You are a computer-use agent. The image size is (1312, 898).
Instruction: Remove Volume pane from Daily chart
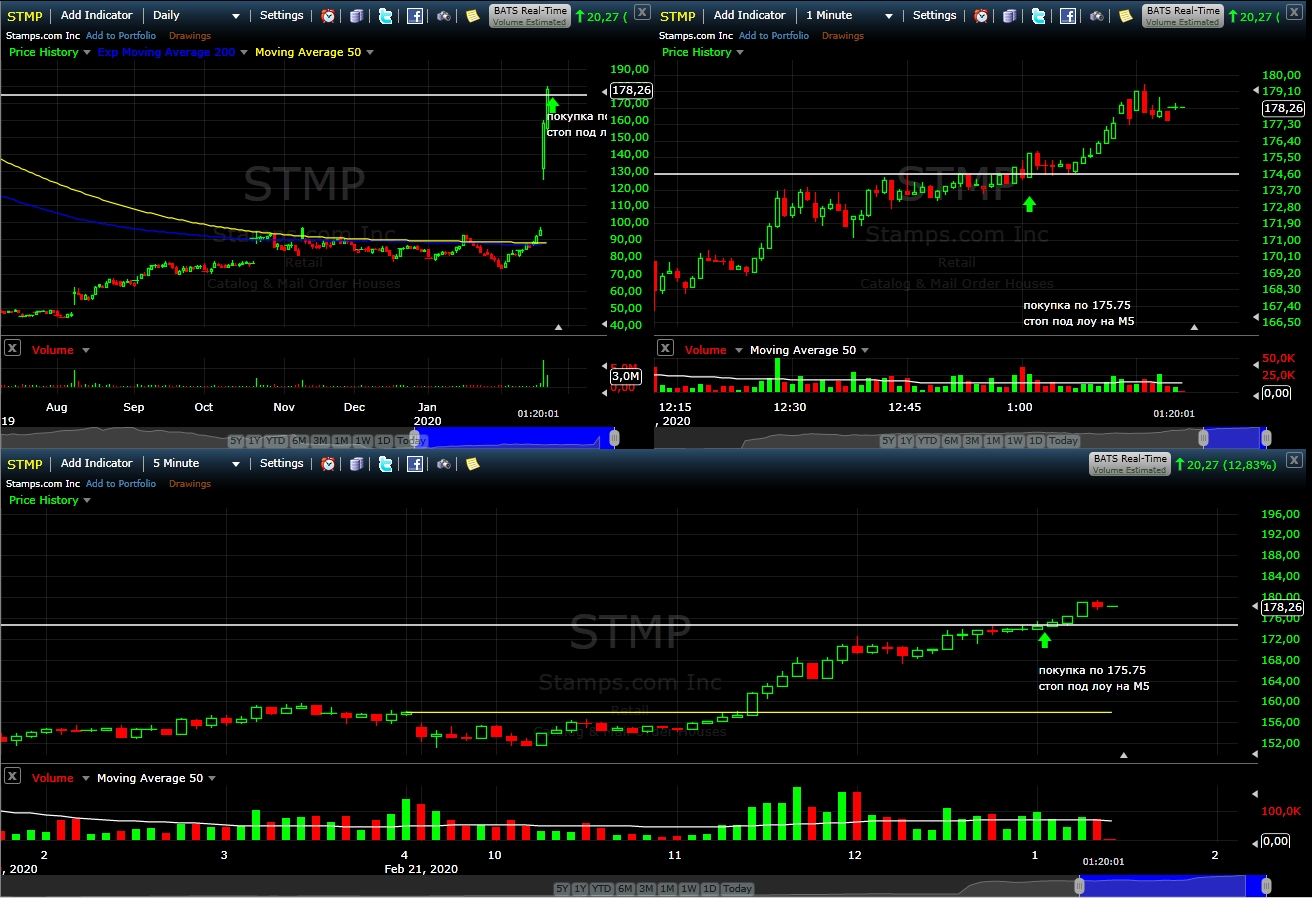[x=12, y=348]
